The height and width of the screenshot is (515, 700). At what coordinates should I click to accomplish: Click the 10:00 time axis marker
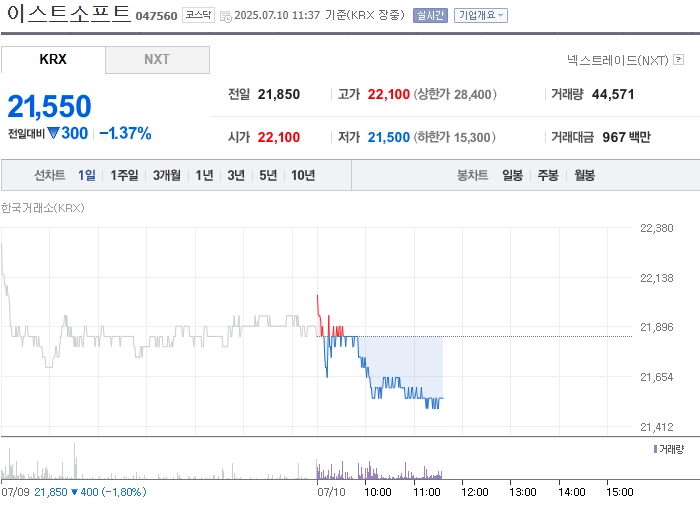tap(378, 492)
